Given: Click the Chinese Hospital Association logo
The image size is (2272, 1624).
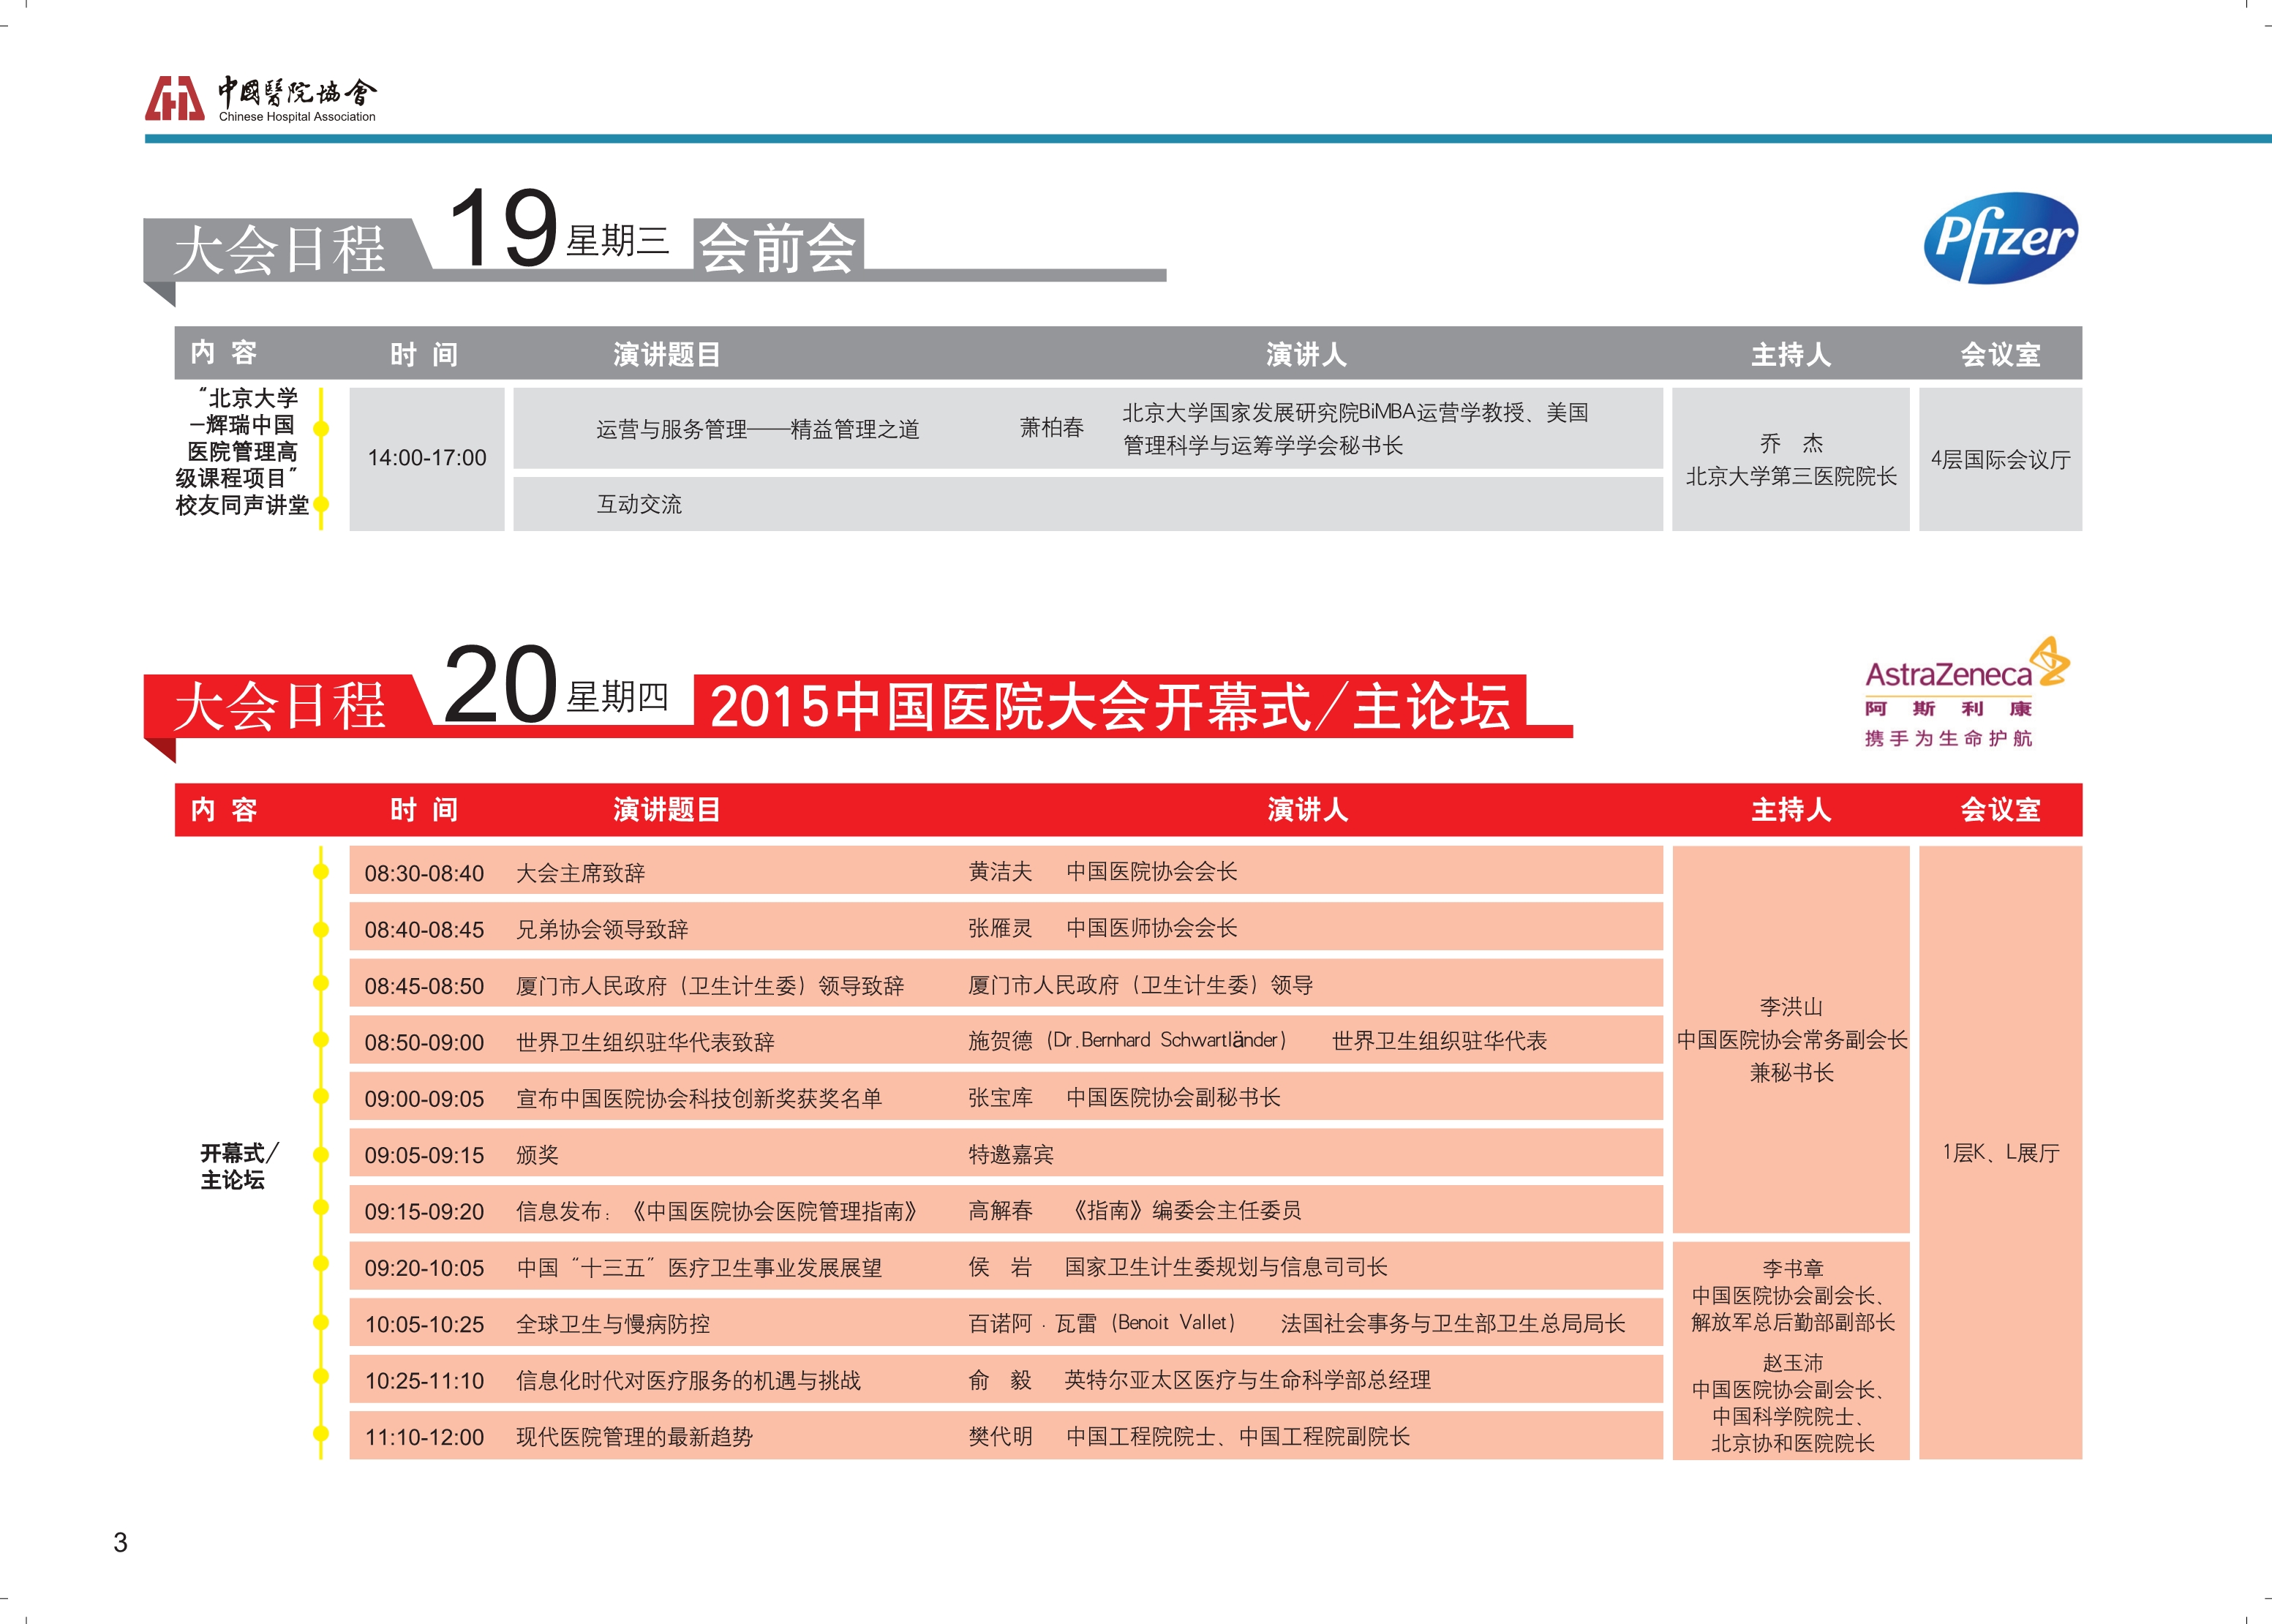Looking at the screenshot, I should tap(260, 99).
